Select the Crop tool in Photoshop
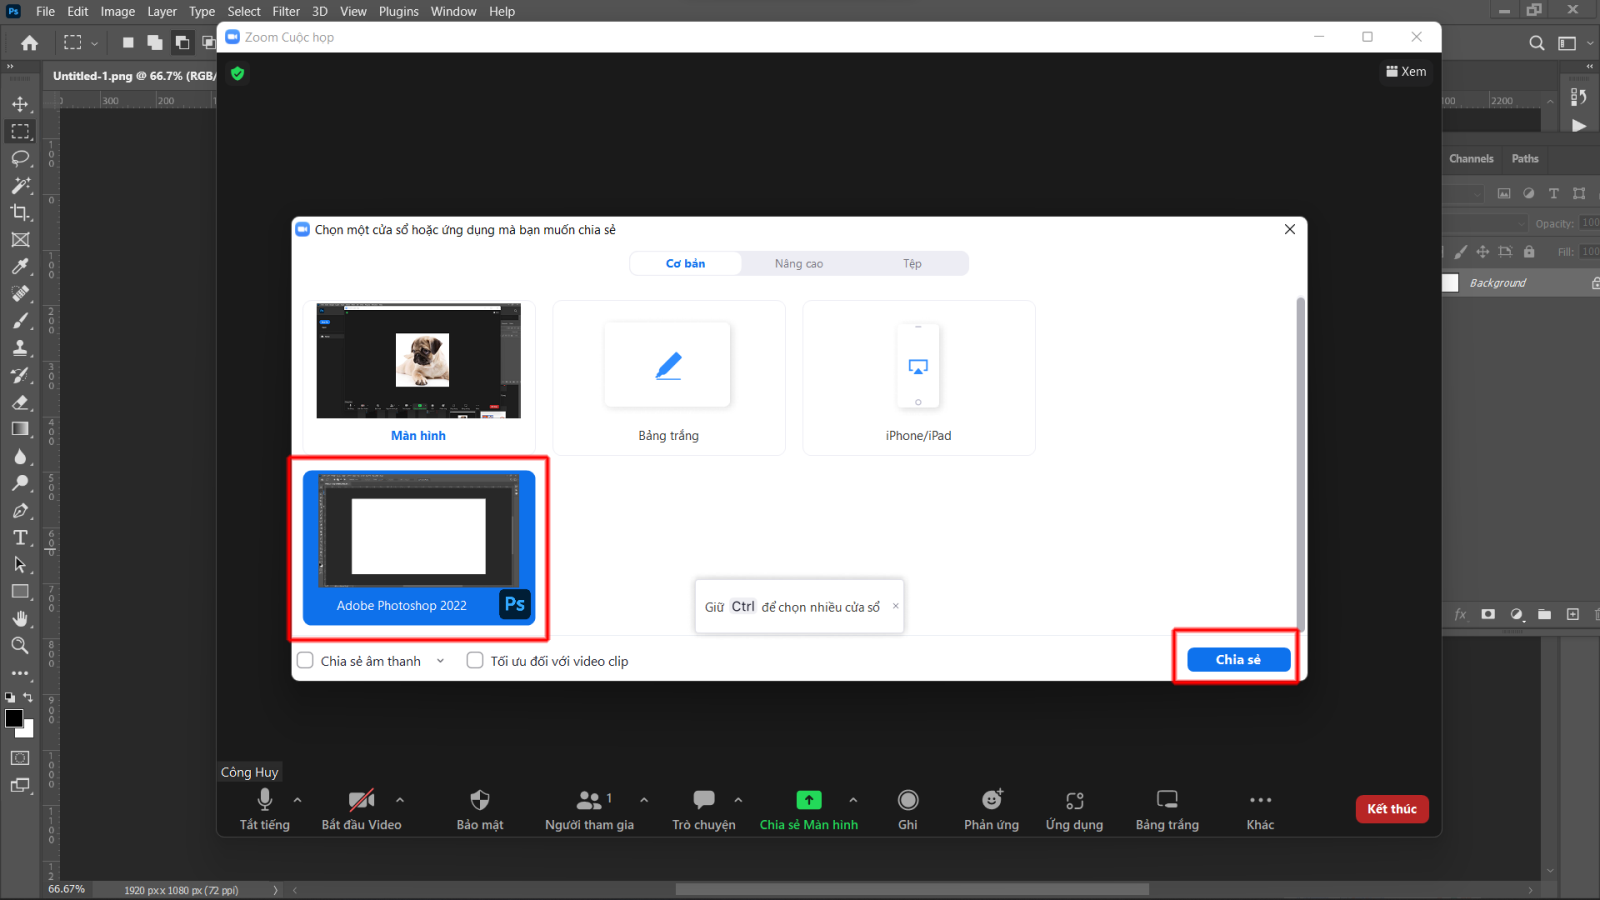The width and height of the screenshot is (1600, 900). (19, 212)
